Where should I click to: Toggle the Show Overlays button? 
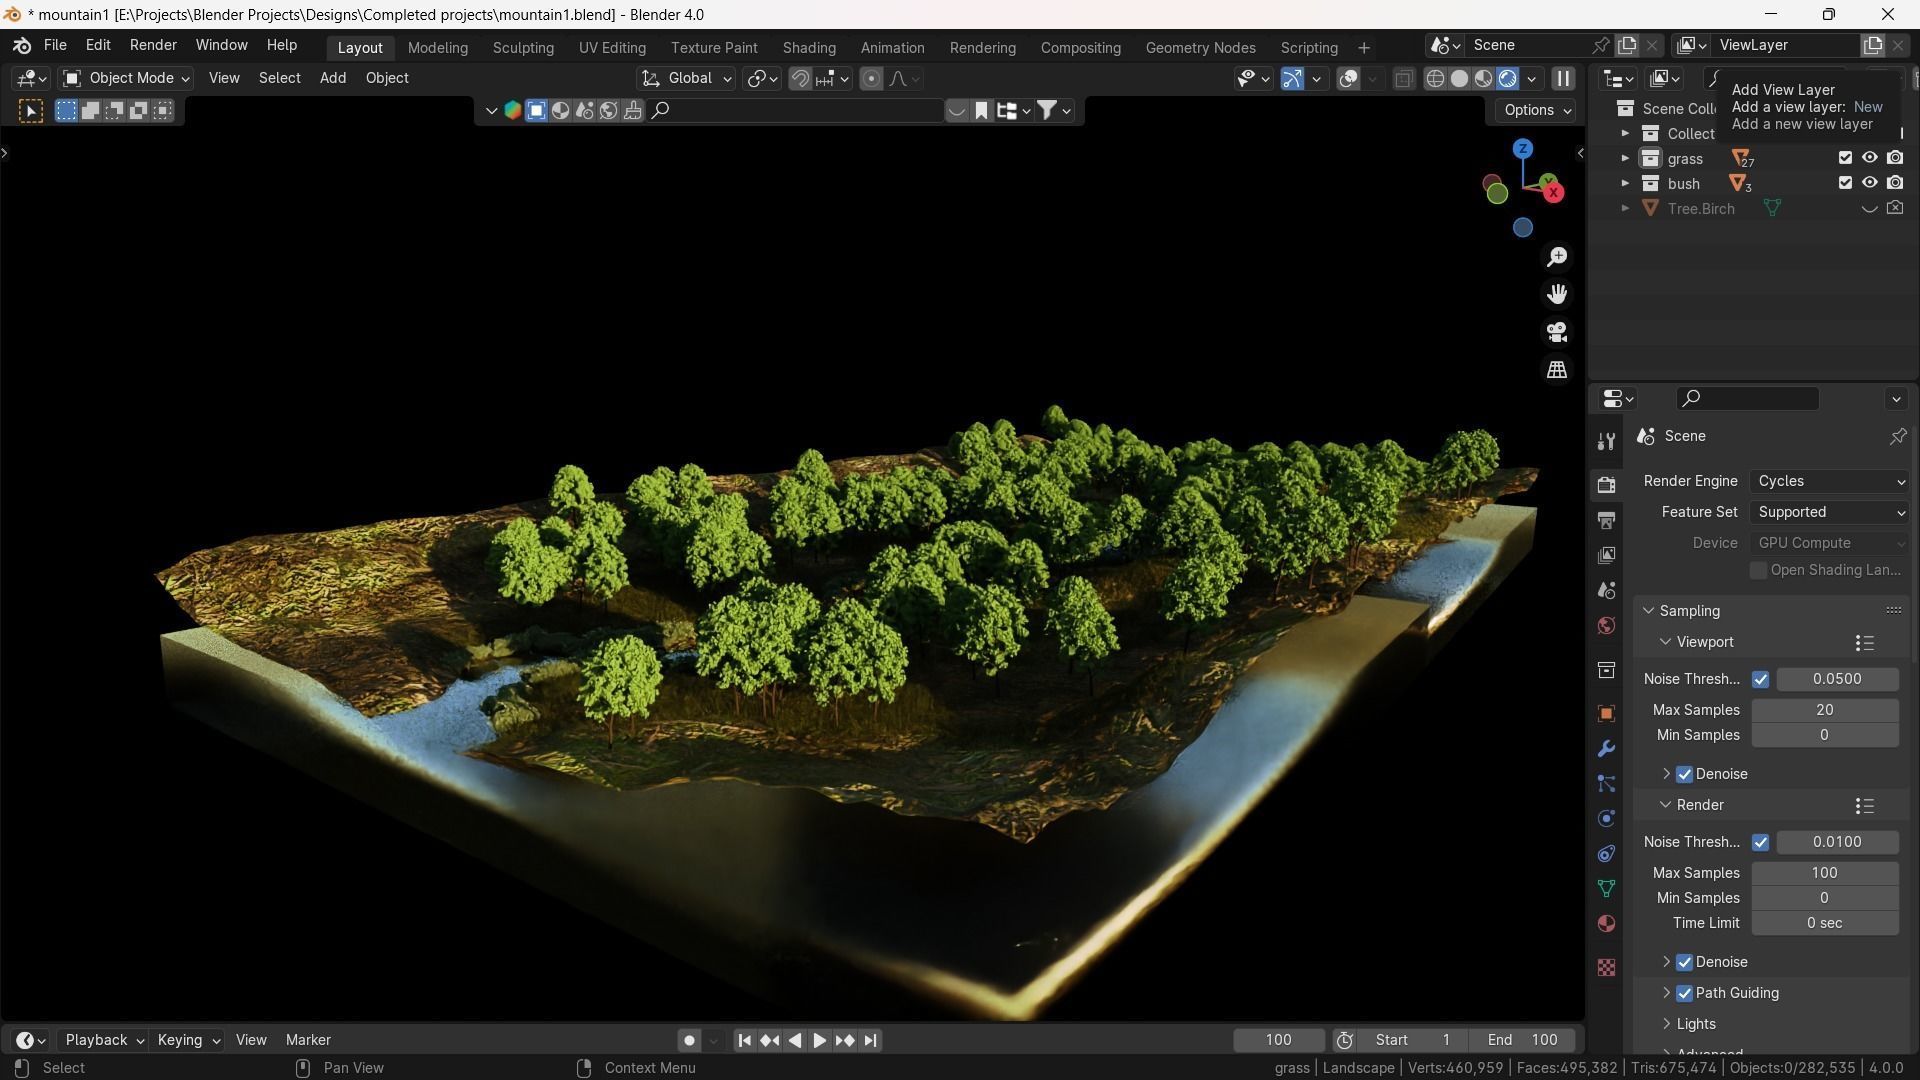1348,78
